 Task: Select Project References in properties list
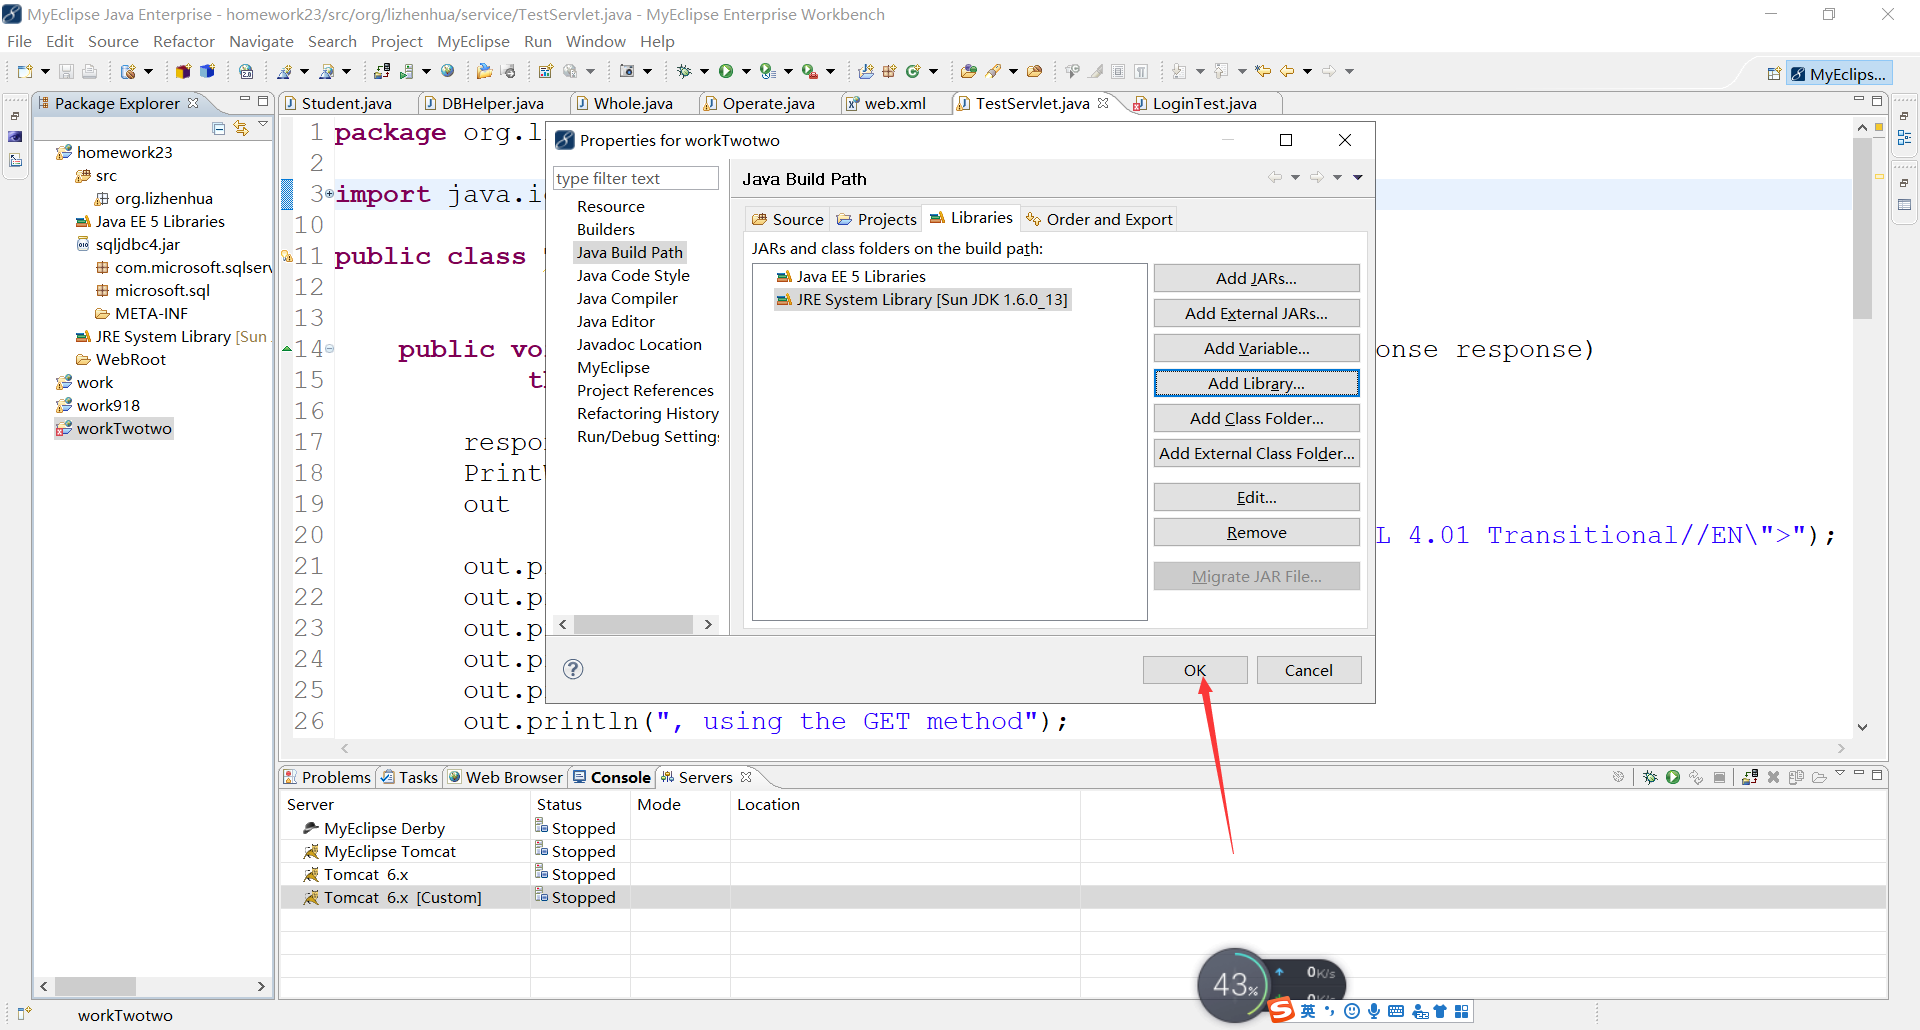coord(645,390)
